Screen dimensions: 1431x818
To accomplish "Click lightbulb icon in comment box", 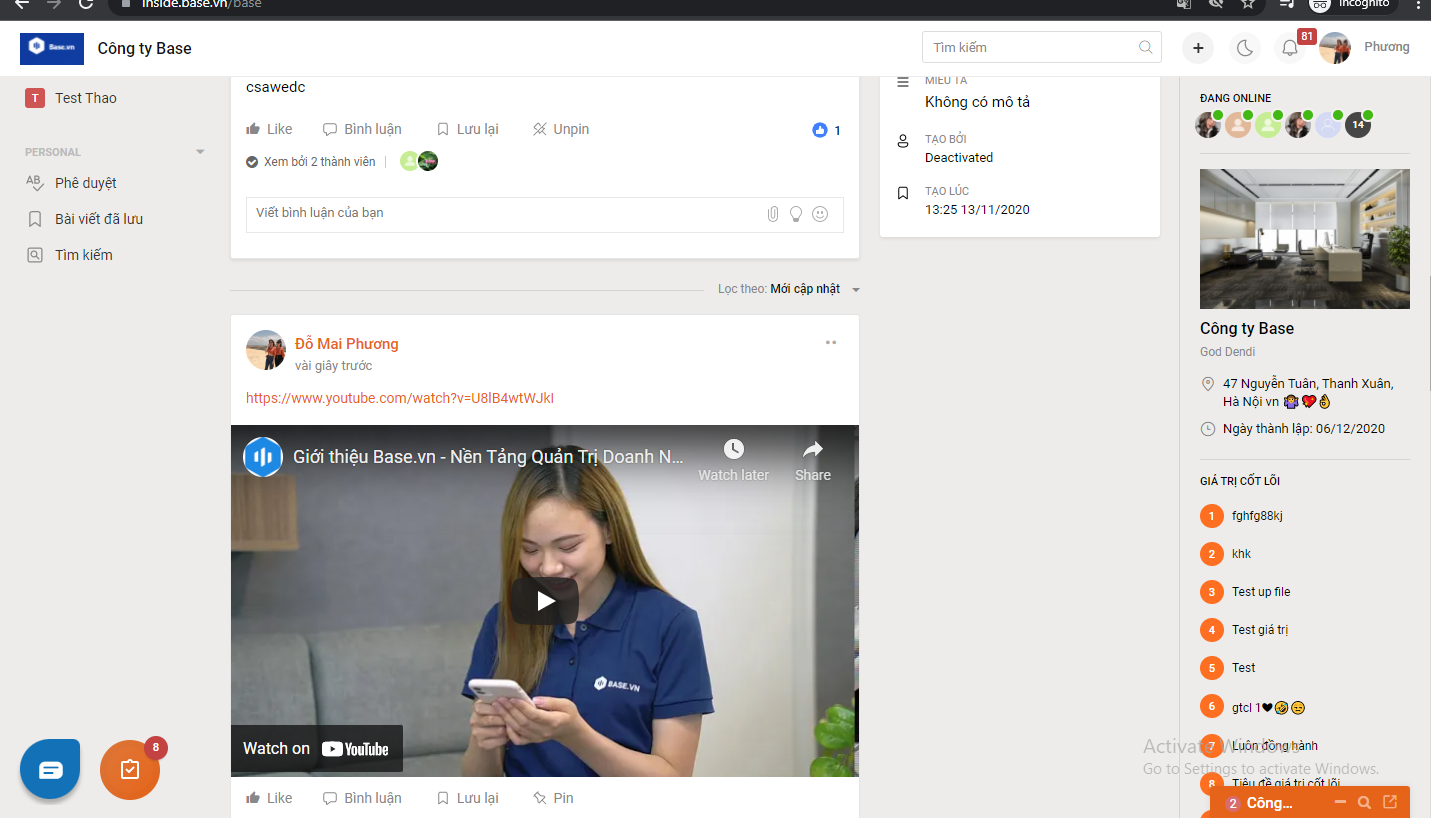I will (x=796, y=214).
